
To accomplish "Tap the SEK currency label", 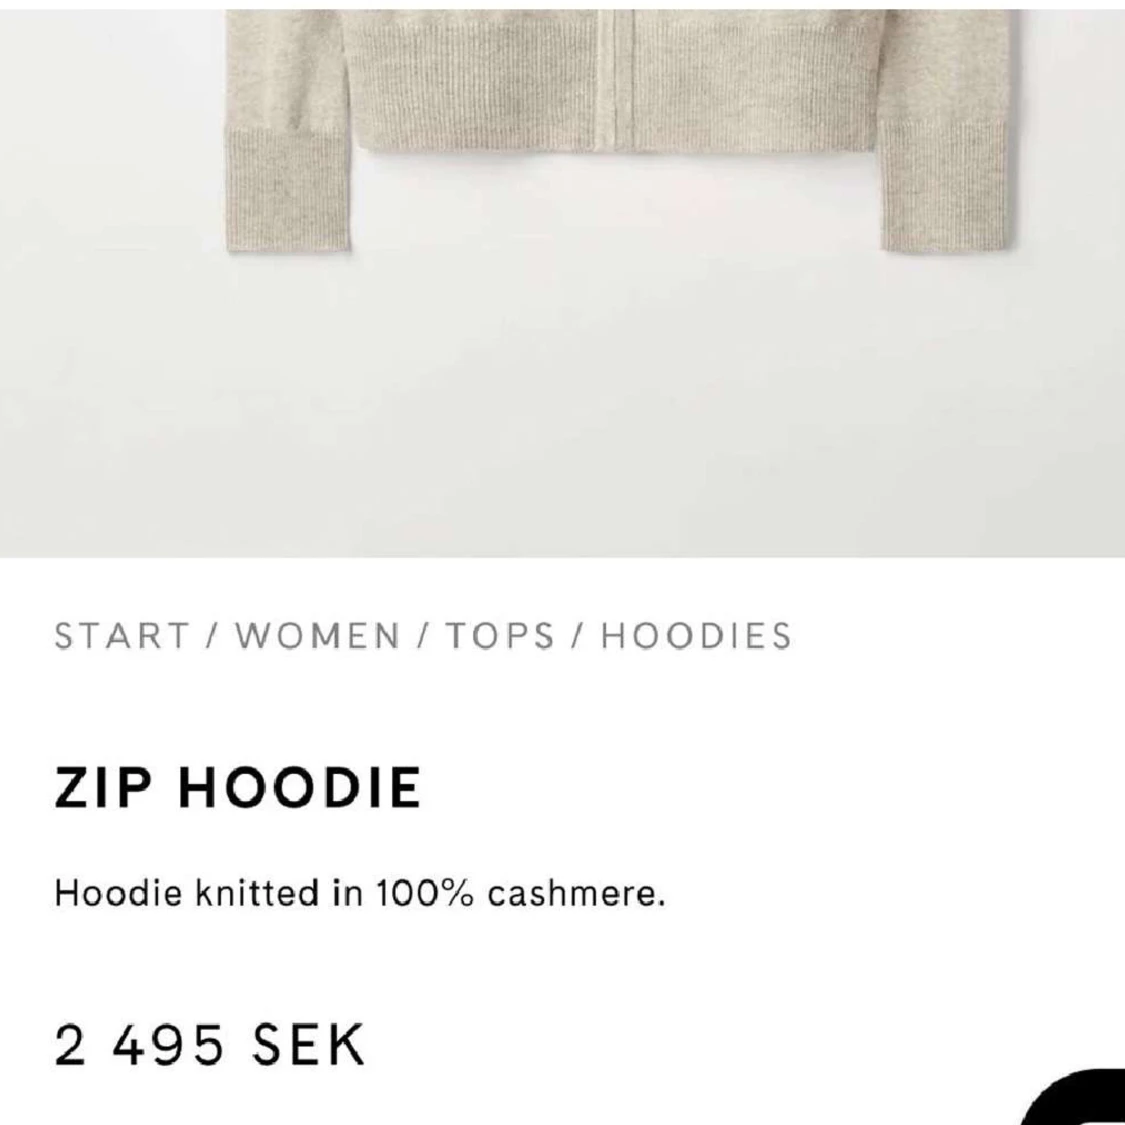I will (309, 1045).
